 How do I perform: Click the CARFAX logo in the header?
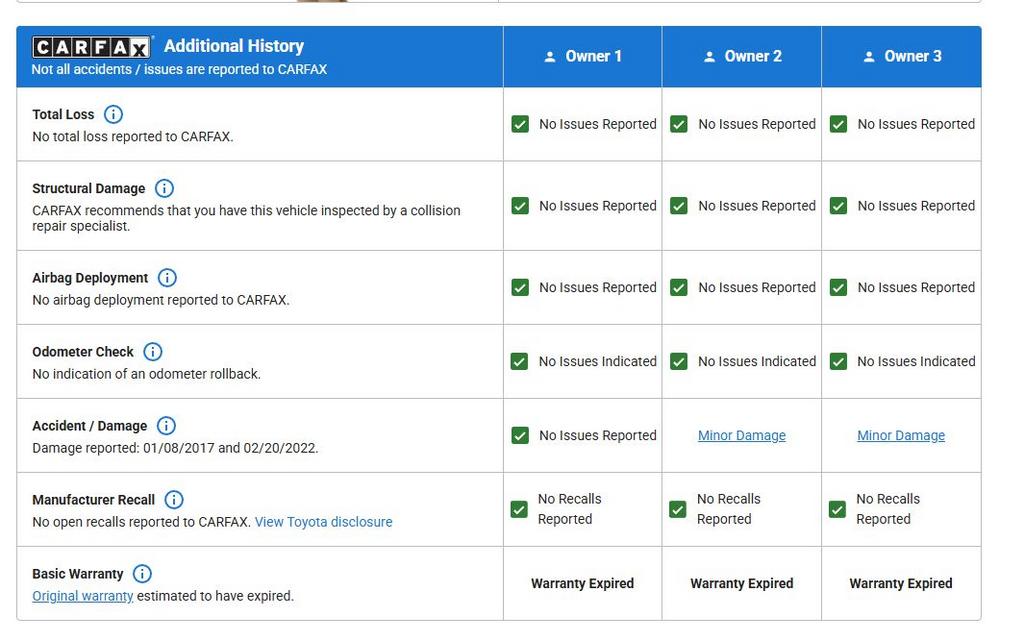[91, 47]
